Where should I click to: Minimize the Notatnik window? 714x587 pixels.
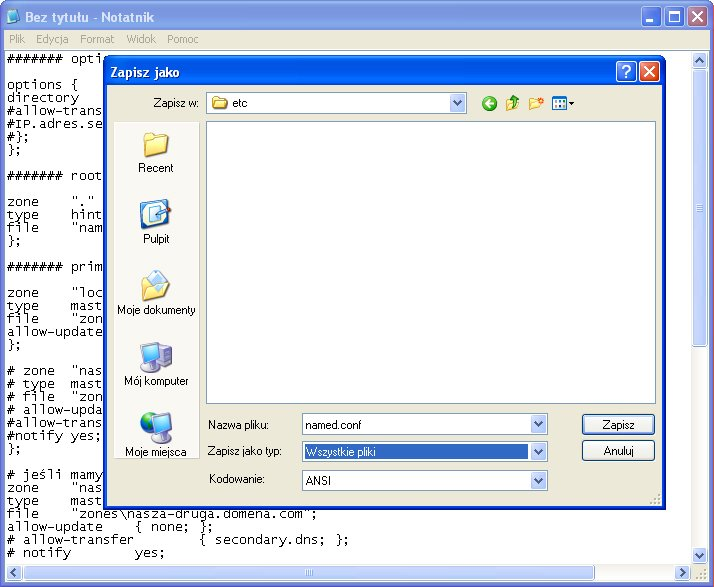pos(650,17)
